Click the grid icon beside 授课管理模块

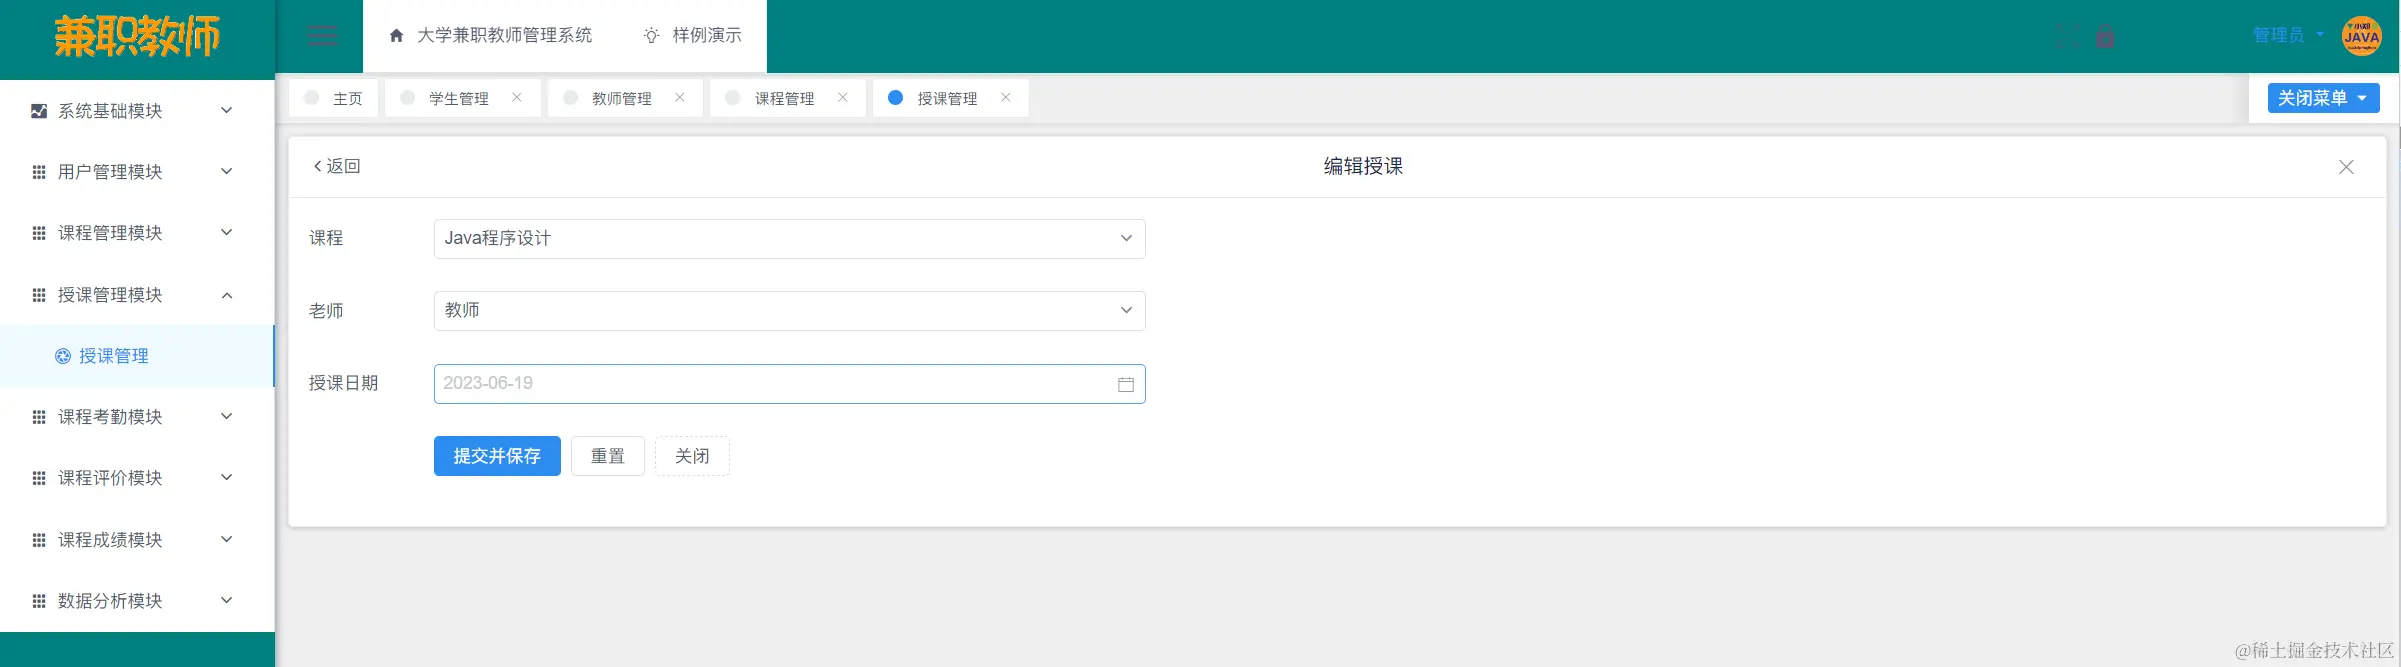click(x=39, y=295)
